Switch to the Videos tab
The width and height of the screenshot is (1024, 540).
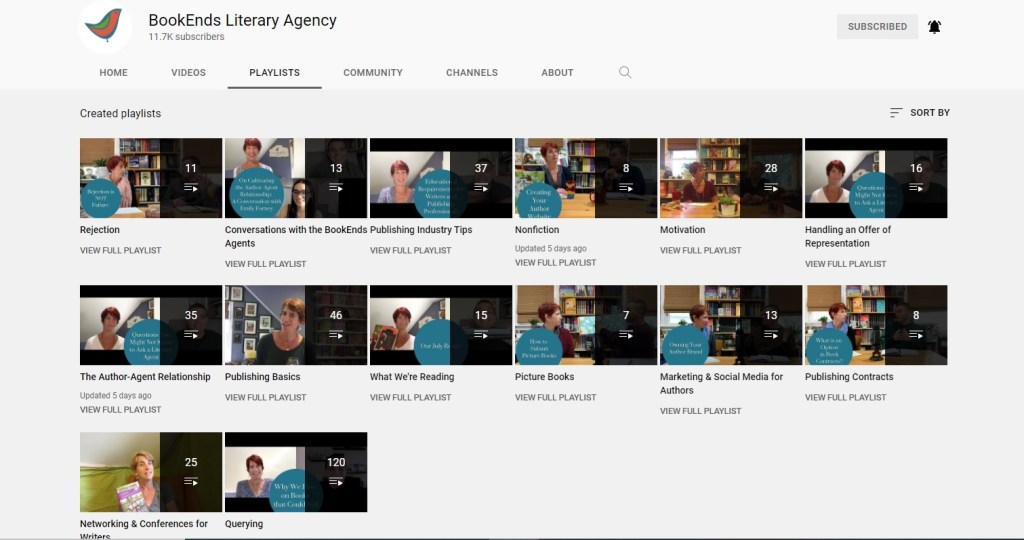pos(188,72)
